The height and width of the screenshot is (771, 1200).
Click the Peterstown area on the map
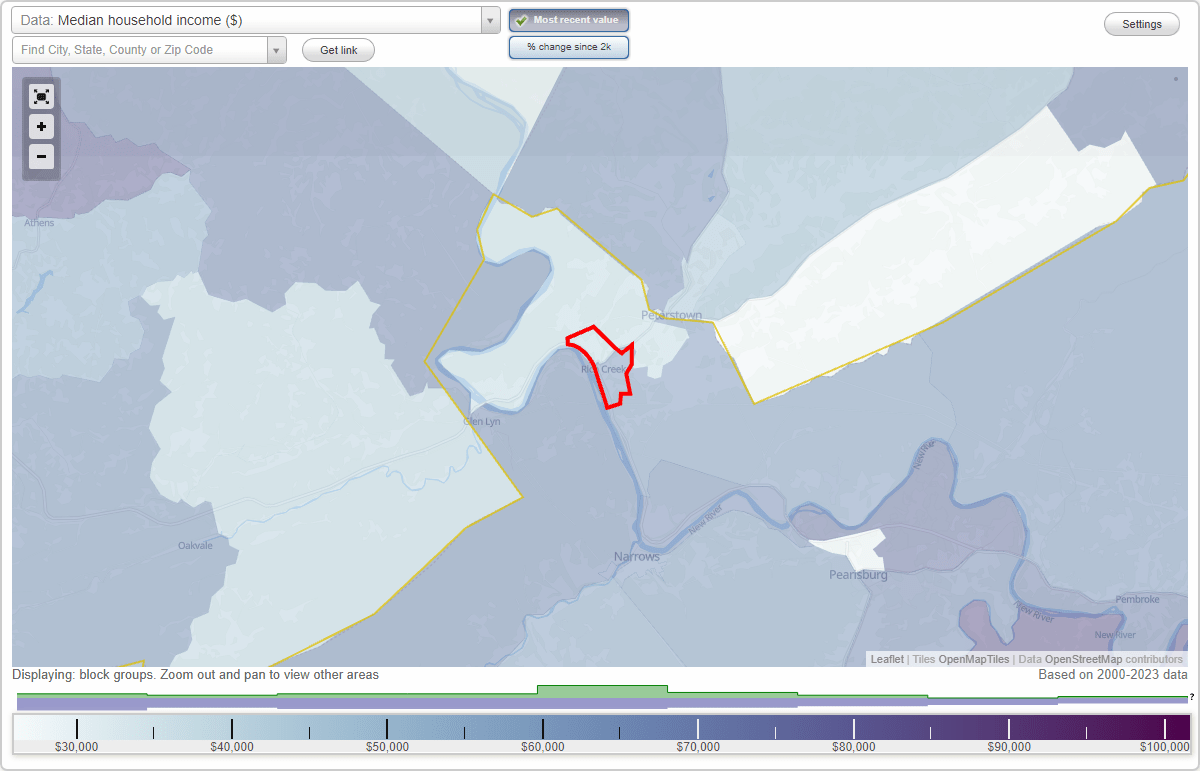coord(672,314)
